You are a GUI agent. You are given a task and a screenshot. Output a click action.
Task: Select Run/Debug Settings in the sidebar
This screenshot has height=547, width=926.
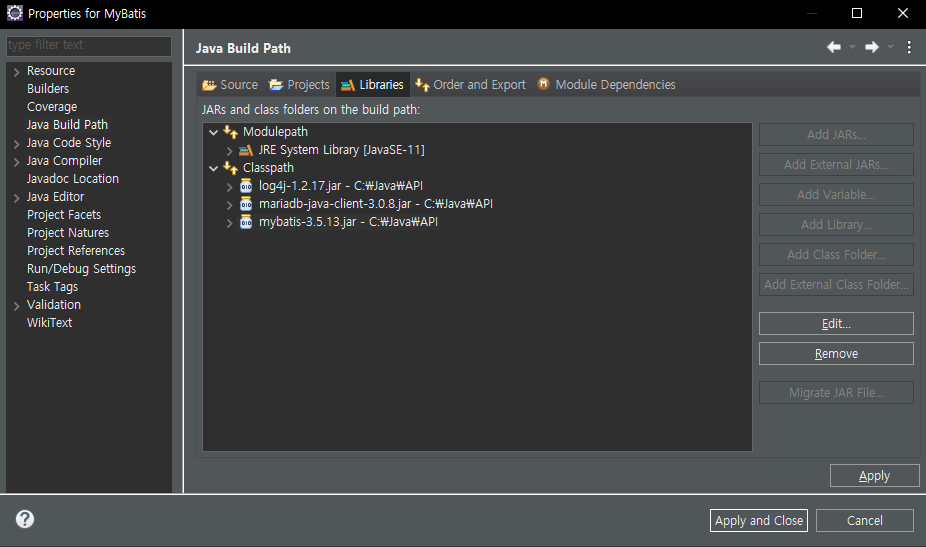(x=81, y=269)
